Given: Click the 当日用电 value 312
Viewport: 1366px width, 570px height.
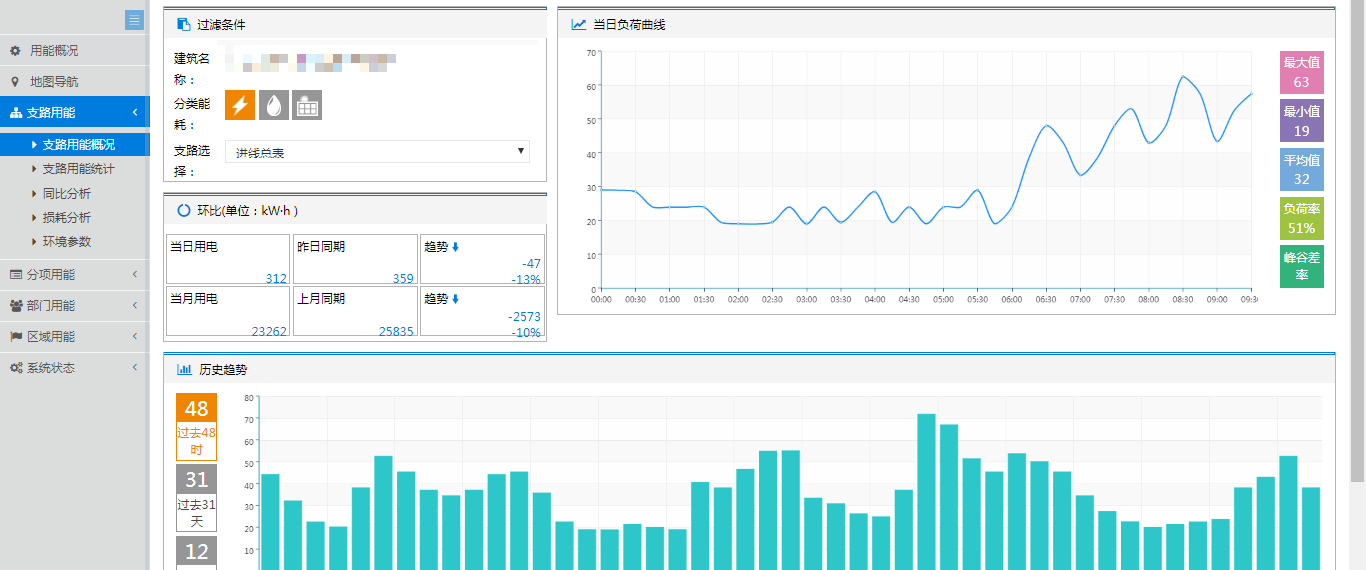Looking at the screenshot, I should 276,279.
